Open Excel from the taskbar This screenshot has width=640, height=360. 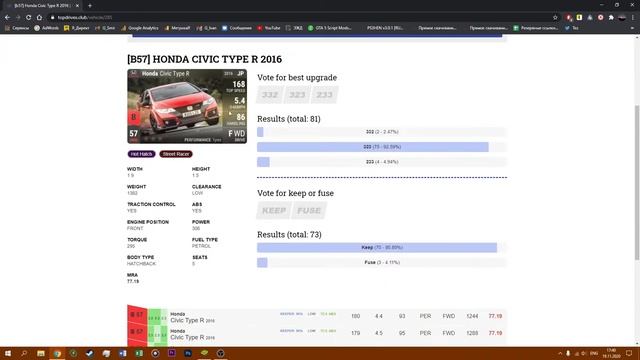pos(139,353)
